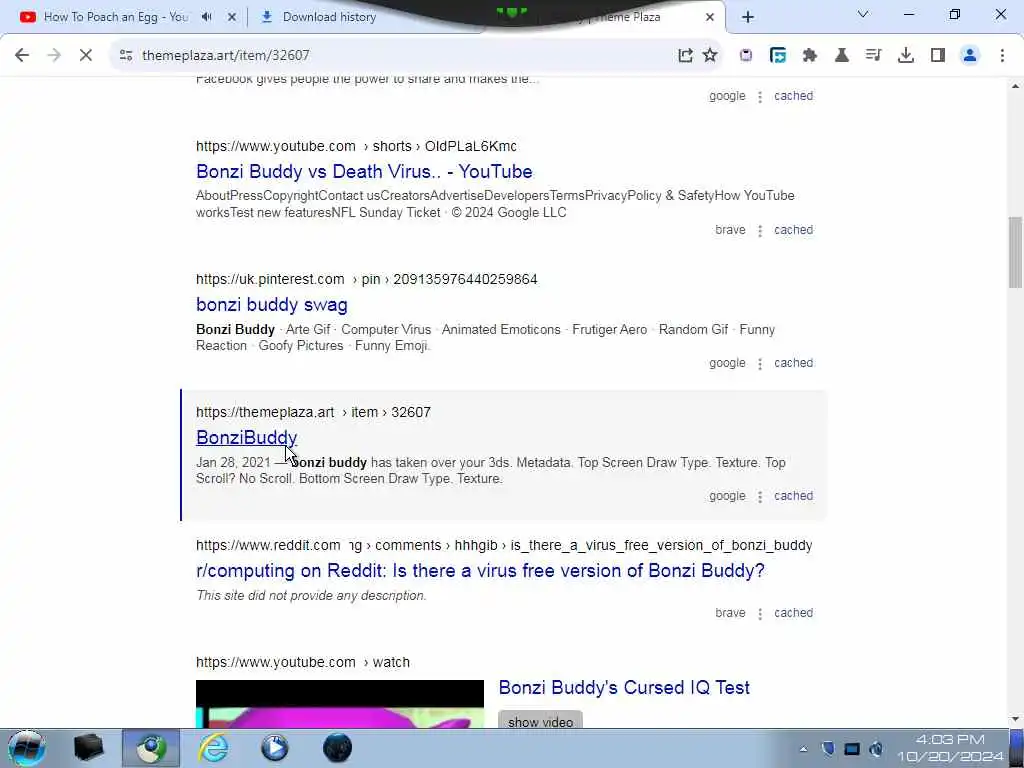Open a new tab
The width and height of the screenshot is (1024, 768).
[748, 17]
